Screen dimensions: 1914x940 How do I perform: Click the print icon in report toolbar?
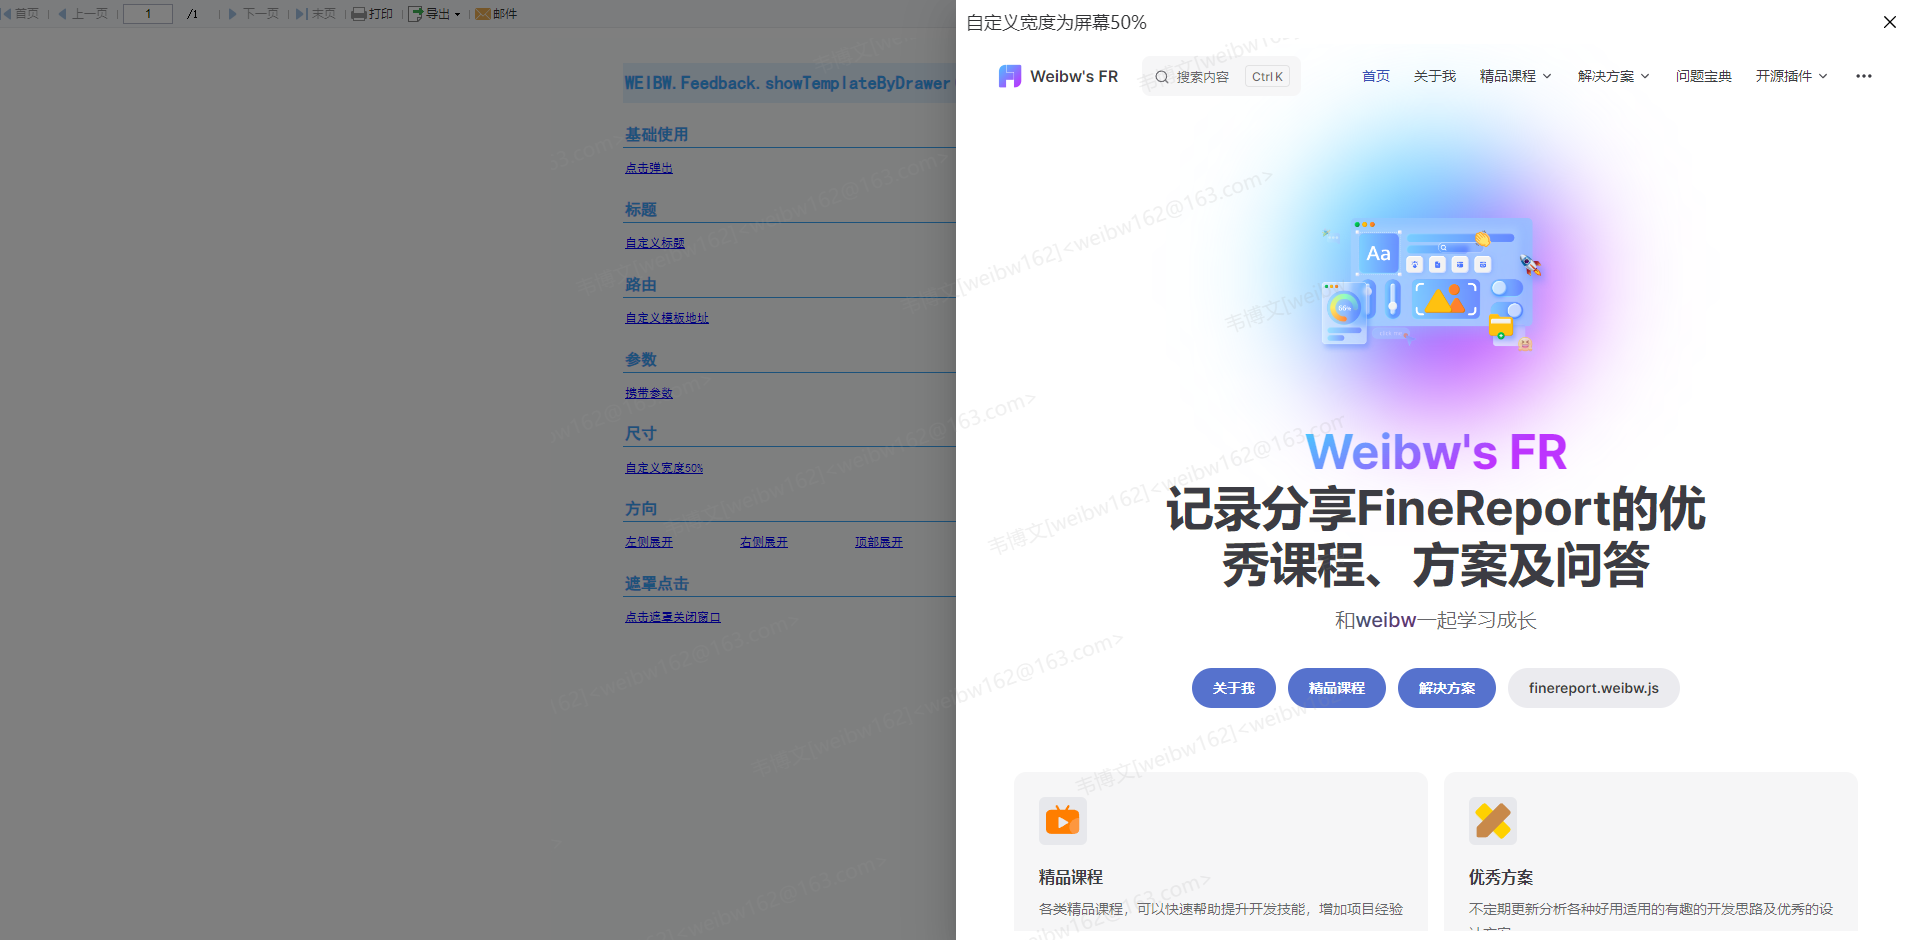click(x=358, y=14)
